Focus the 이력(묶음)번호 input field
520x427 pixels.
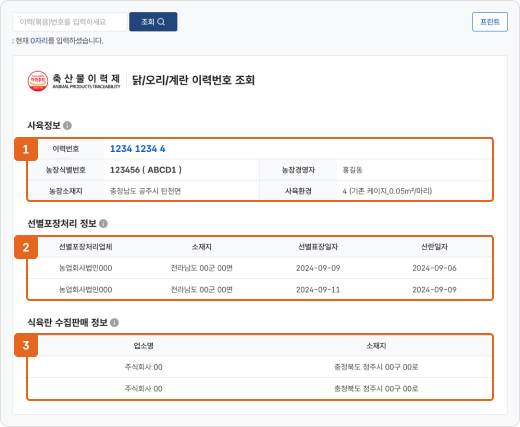(x=70, y=22)
